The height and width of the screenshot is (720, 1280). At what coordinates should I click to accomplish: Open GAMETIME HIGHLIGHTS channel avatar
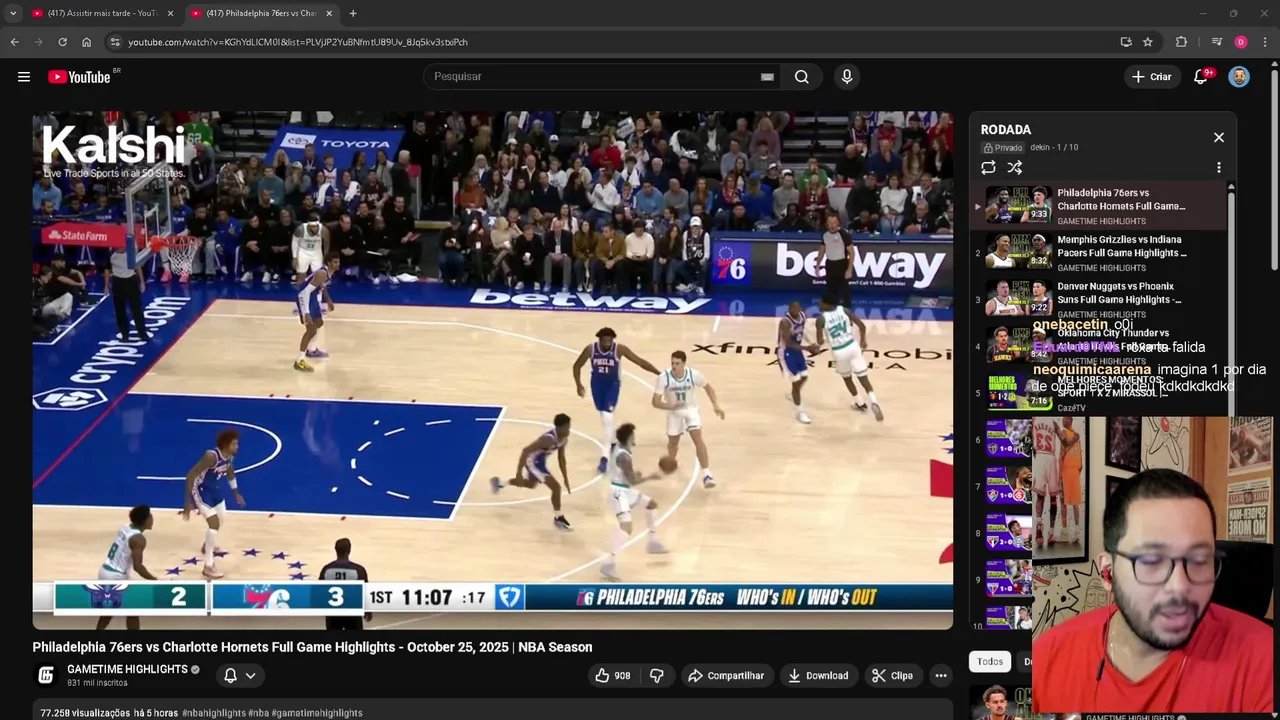pyautogui.click(x=46, y=675)
